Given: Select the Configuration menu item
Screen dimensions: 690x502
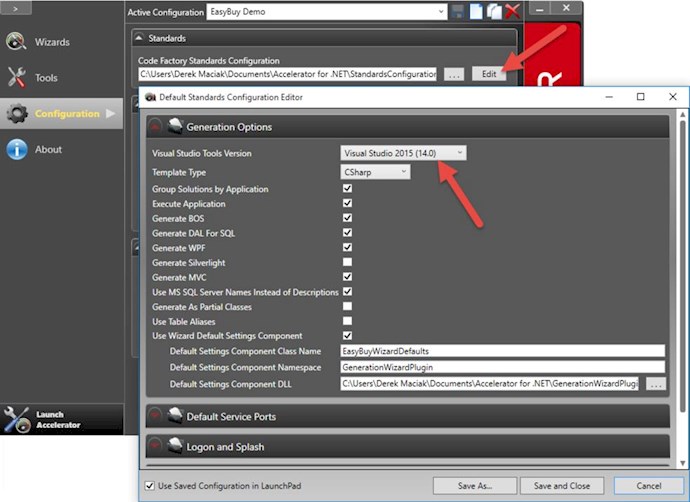Looking at the screenshot, I should tap(62, 114).
